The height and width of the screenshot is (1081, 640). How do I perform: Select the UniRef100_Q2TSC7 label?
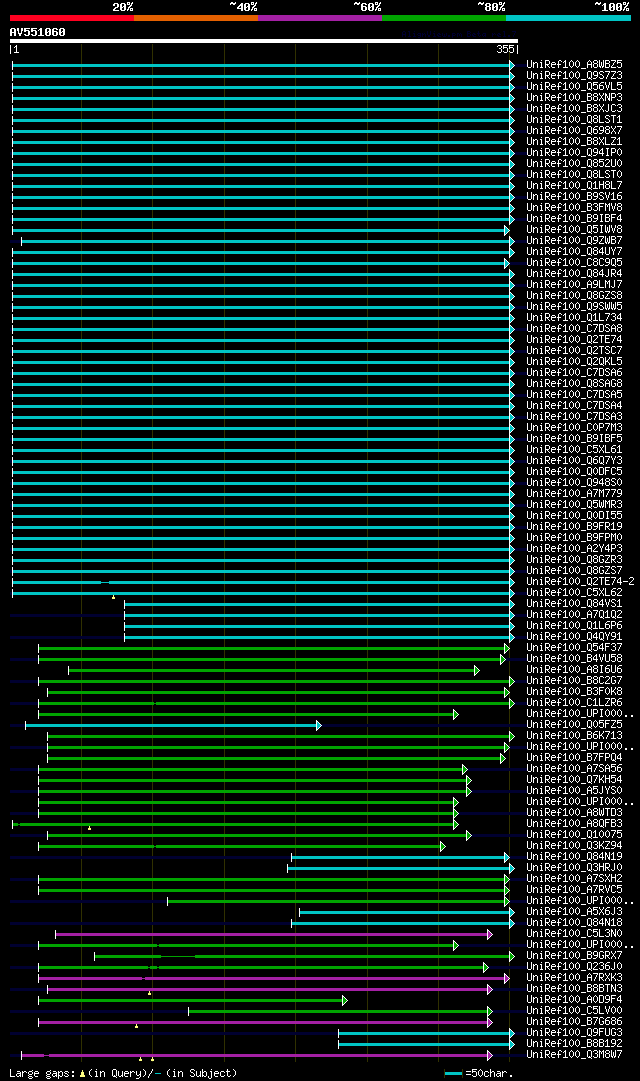pos(574,351)
